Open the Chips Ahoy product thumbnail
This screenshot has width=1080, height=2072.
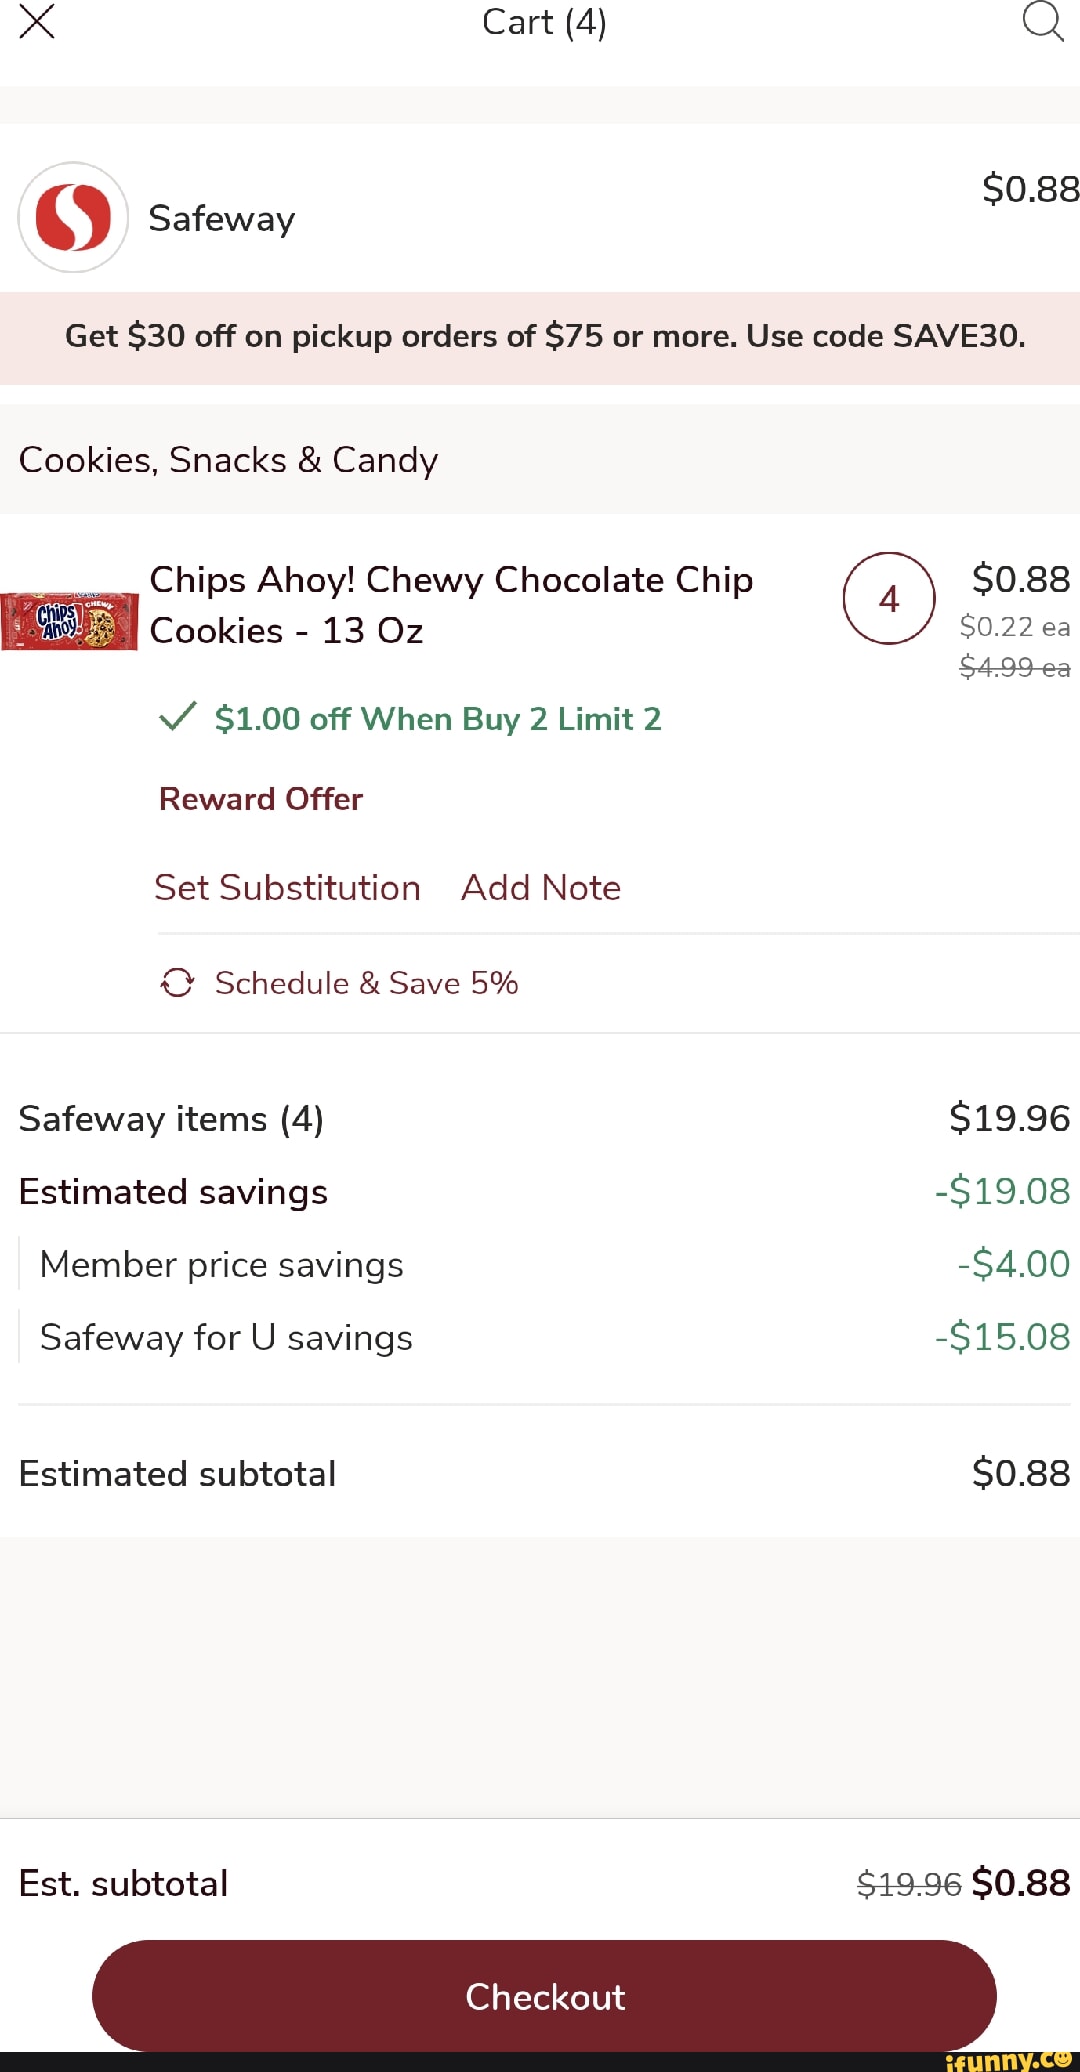tap(69, 621)
